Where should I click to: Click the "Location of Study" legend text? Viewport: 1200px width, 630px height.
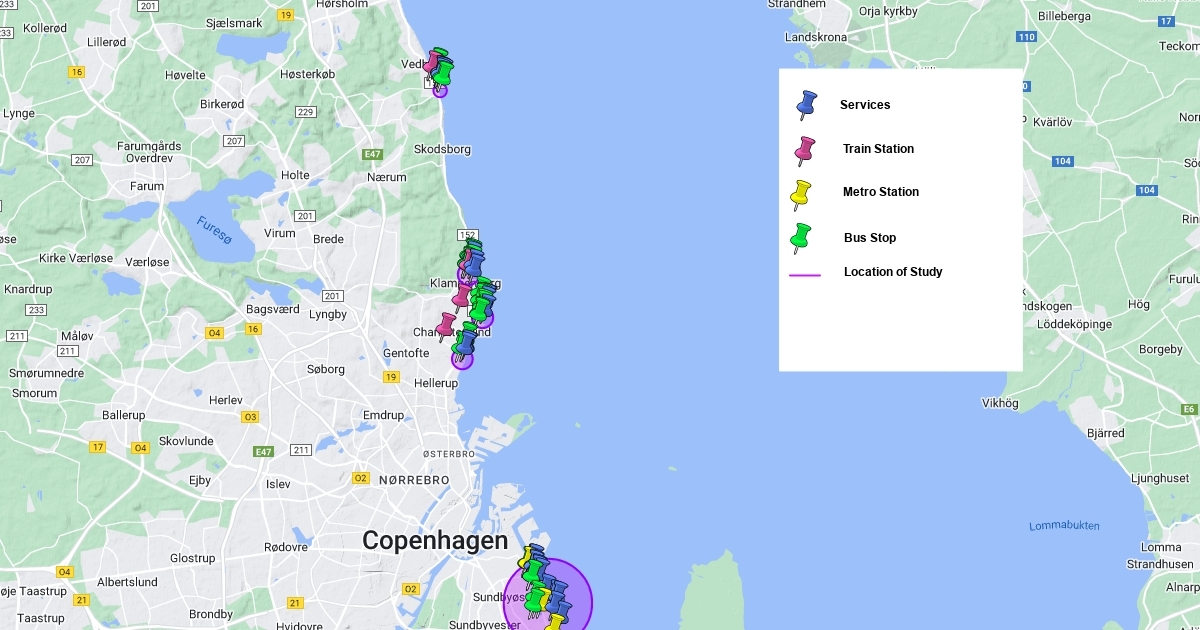click(892, 272)
